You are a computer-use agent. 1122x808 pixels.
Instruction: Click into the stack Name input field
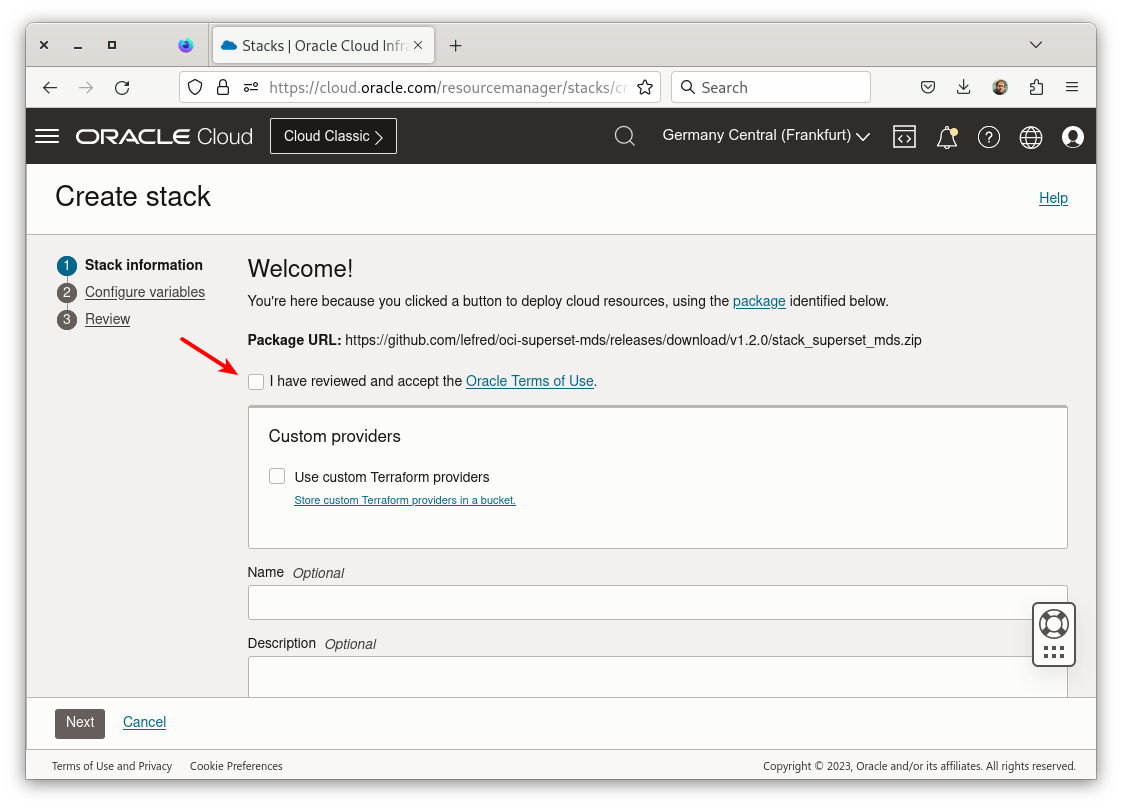click(x=657, y=603)
